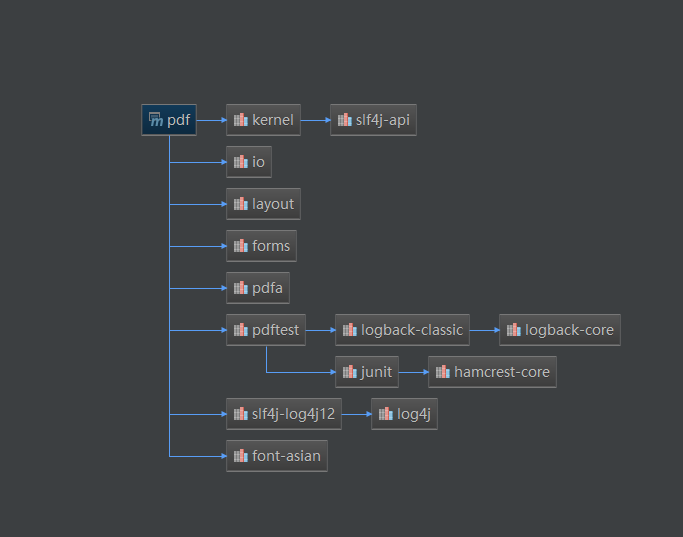Viewport: 683px width, 537px height.
Task: Select the pdf Maven module node
Action: tap(169, 120)
